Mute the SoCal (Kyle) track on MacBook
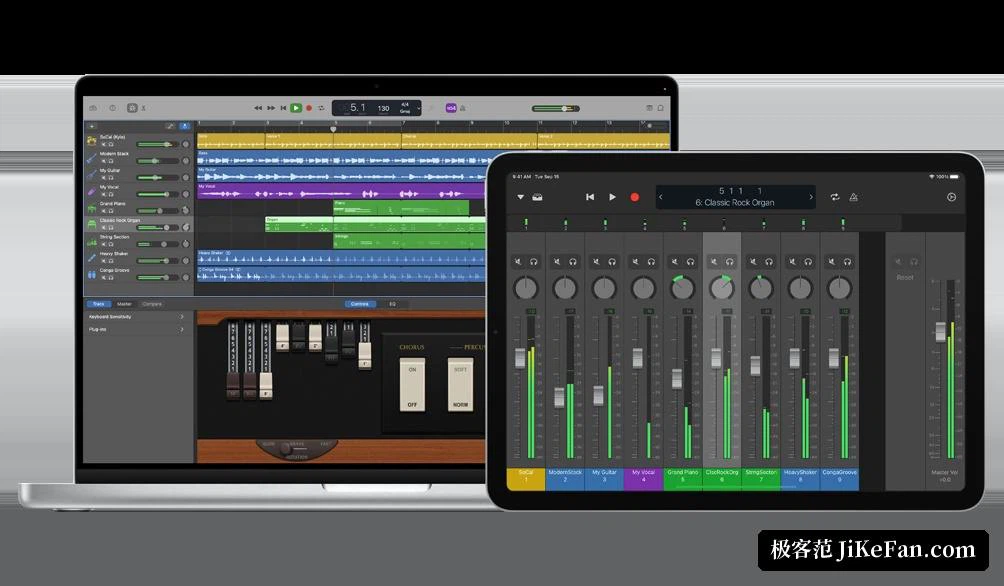 (103, 144)
